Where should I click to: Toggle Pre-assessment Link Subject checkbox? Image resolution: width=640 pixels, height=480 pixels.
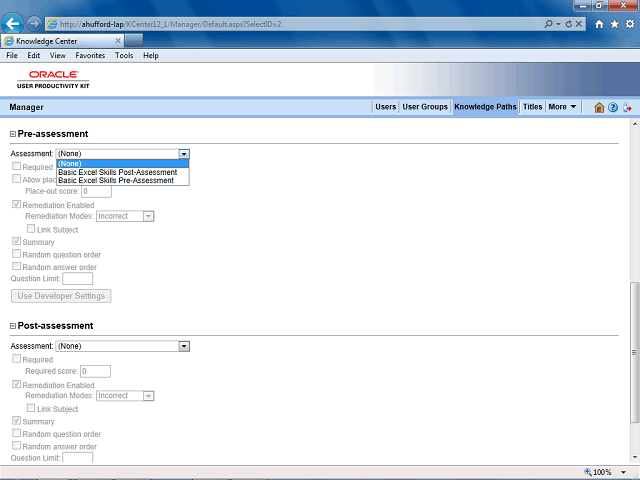click(31, 229)
